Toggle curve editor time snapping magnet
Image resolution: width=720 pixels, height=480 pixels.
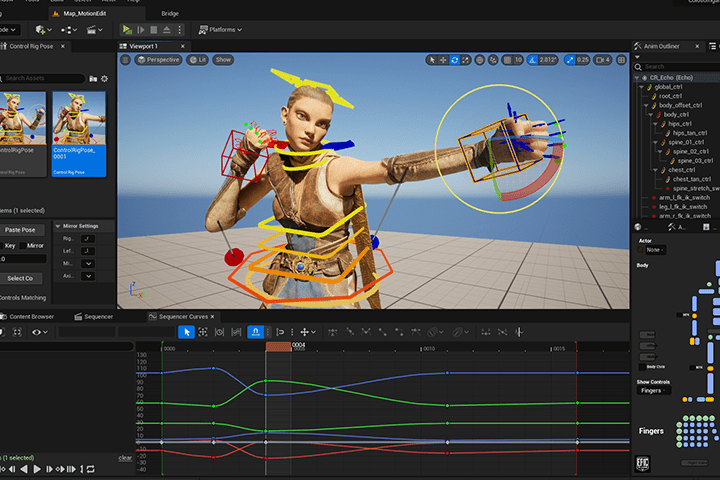(x=255, y=332)
